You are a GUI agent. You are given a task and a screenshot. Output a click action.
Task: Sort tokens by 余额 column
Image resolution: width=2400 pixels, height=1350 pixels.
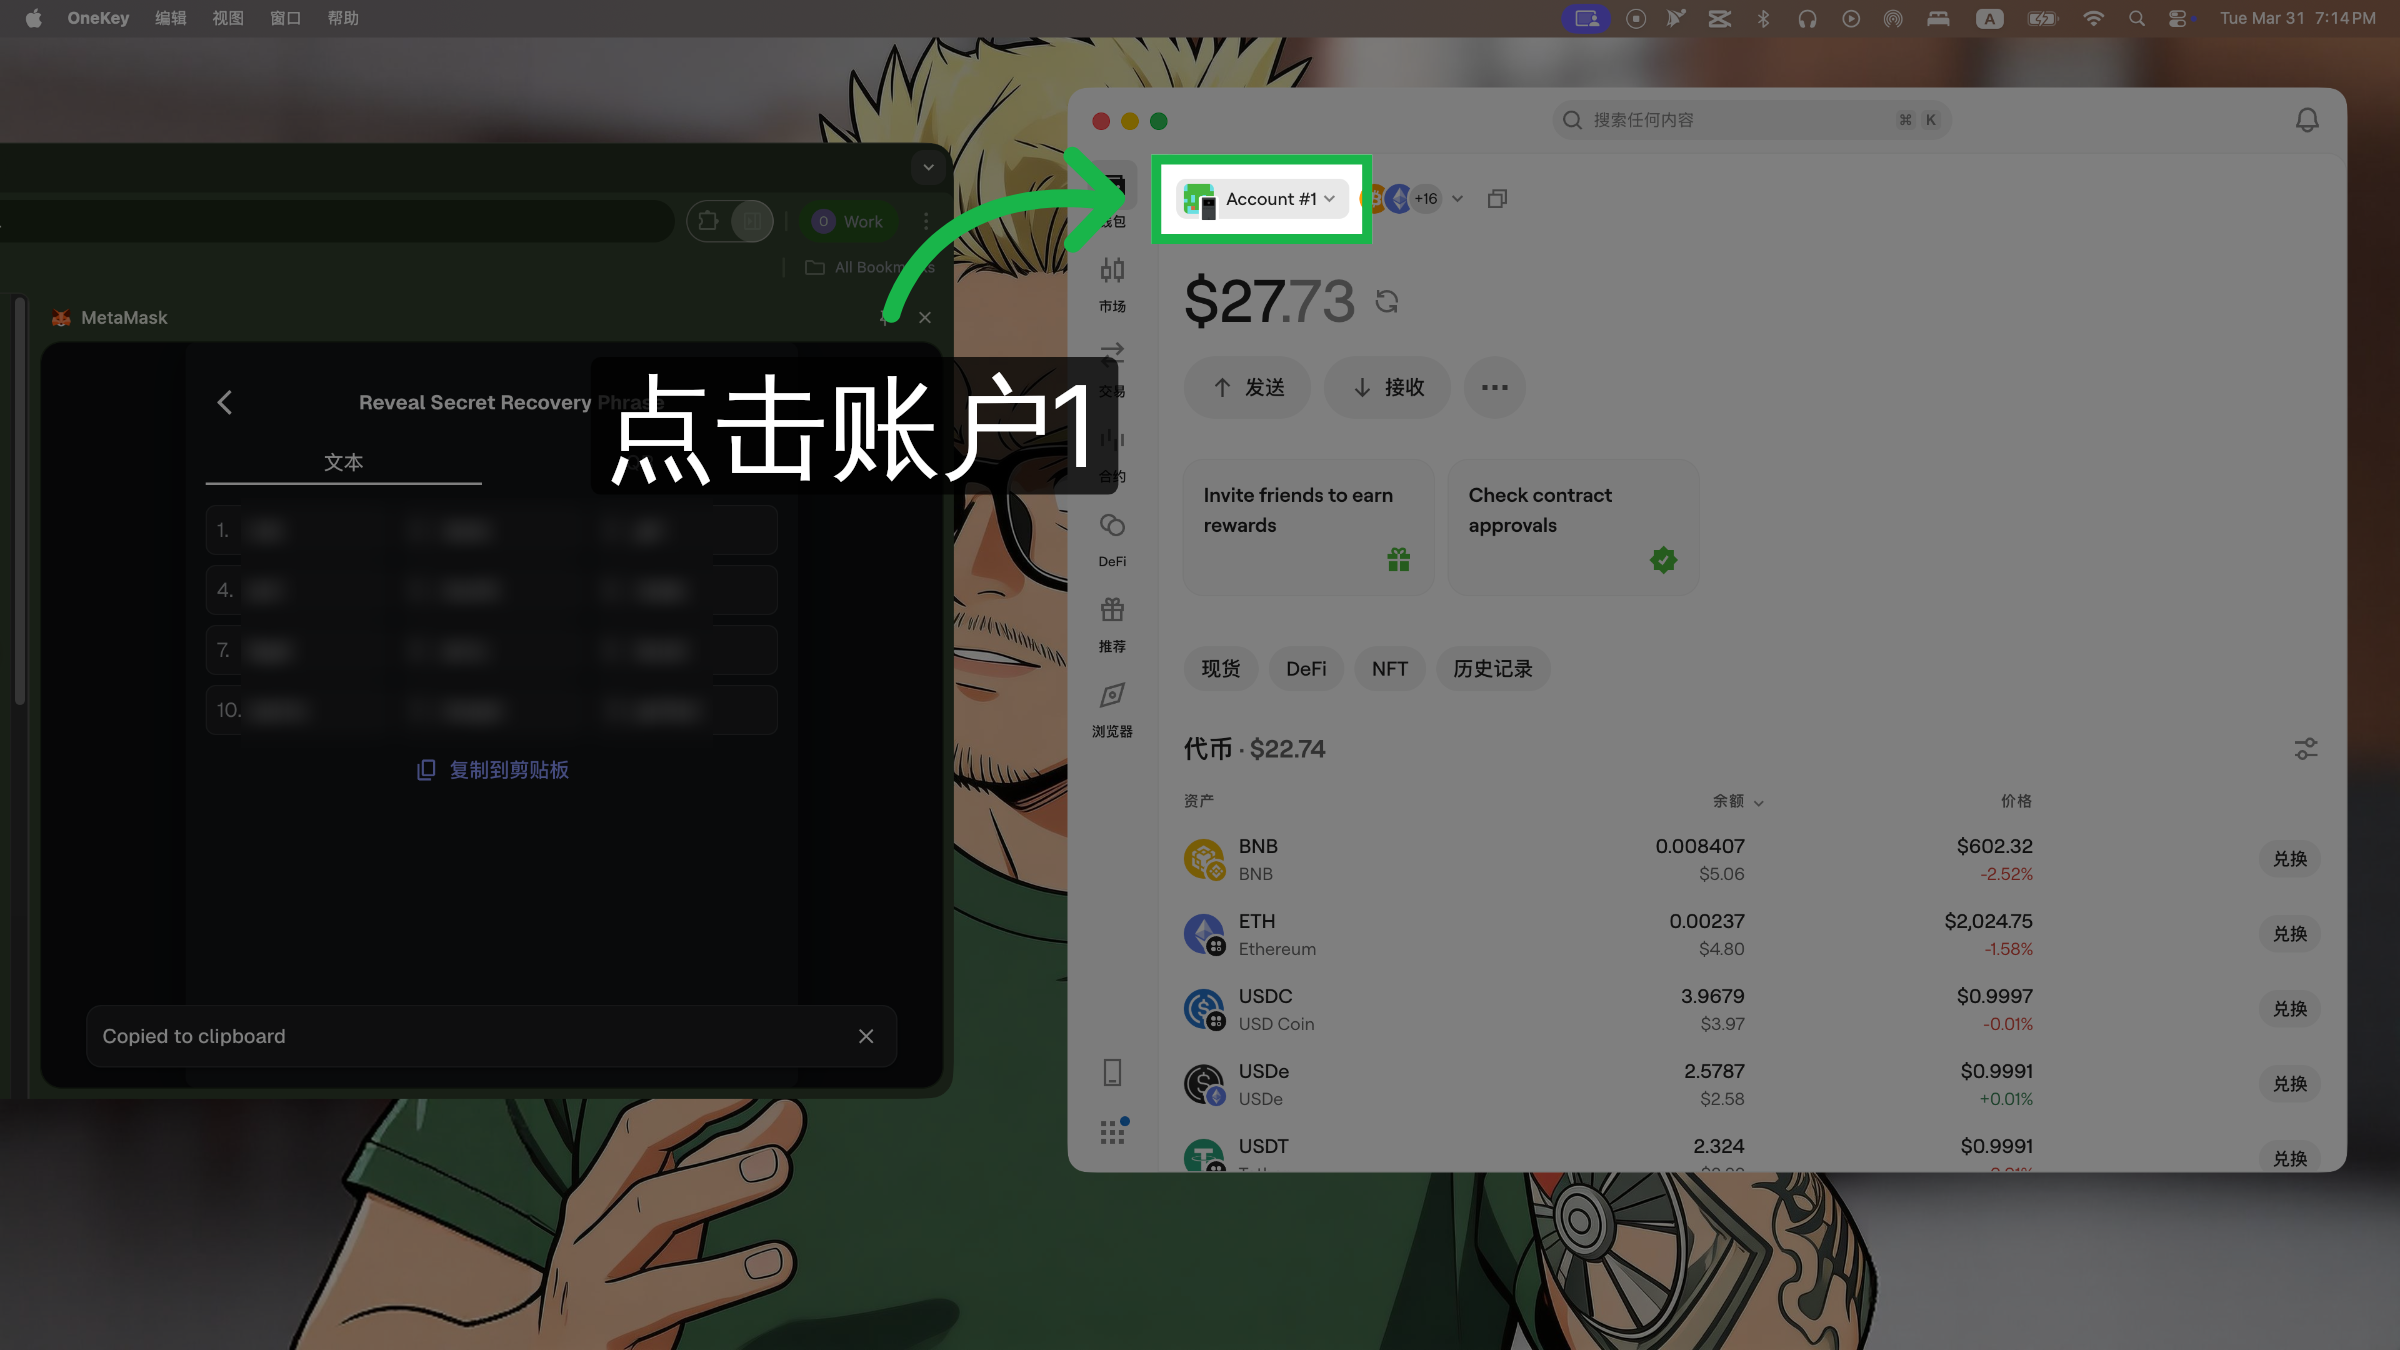[1738, 801]
